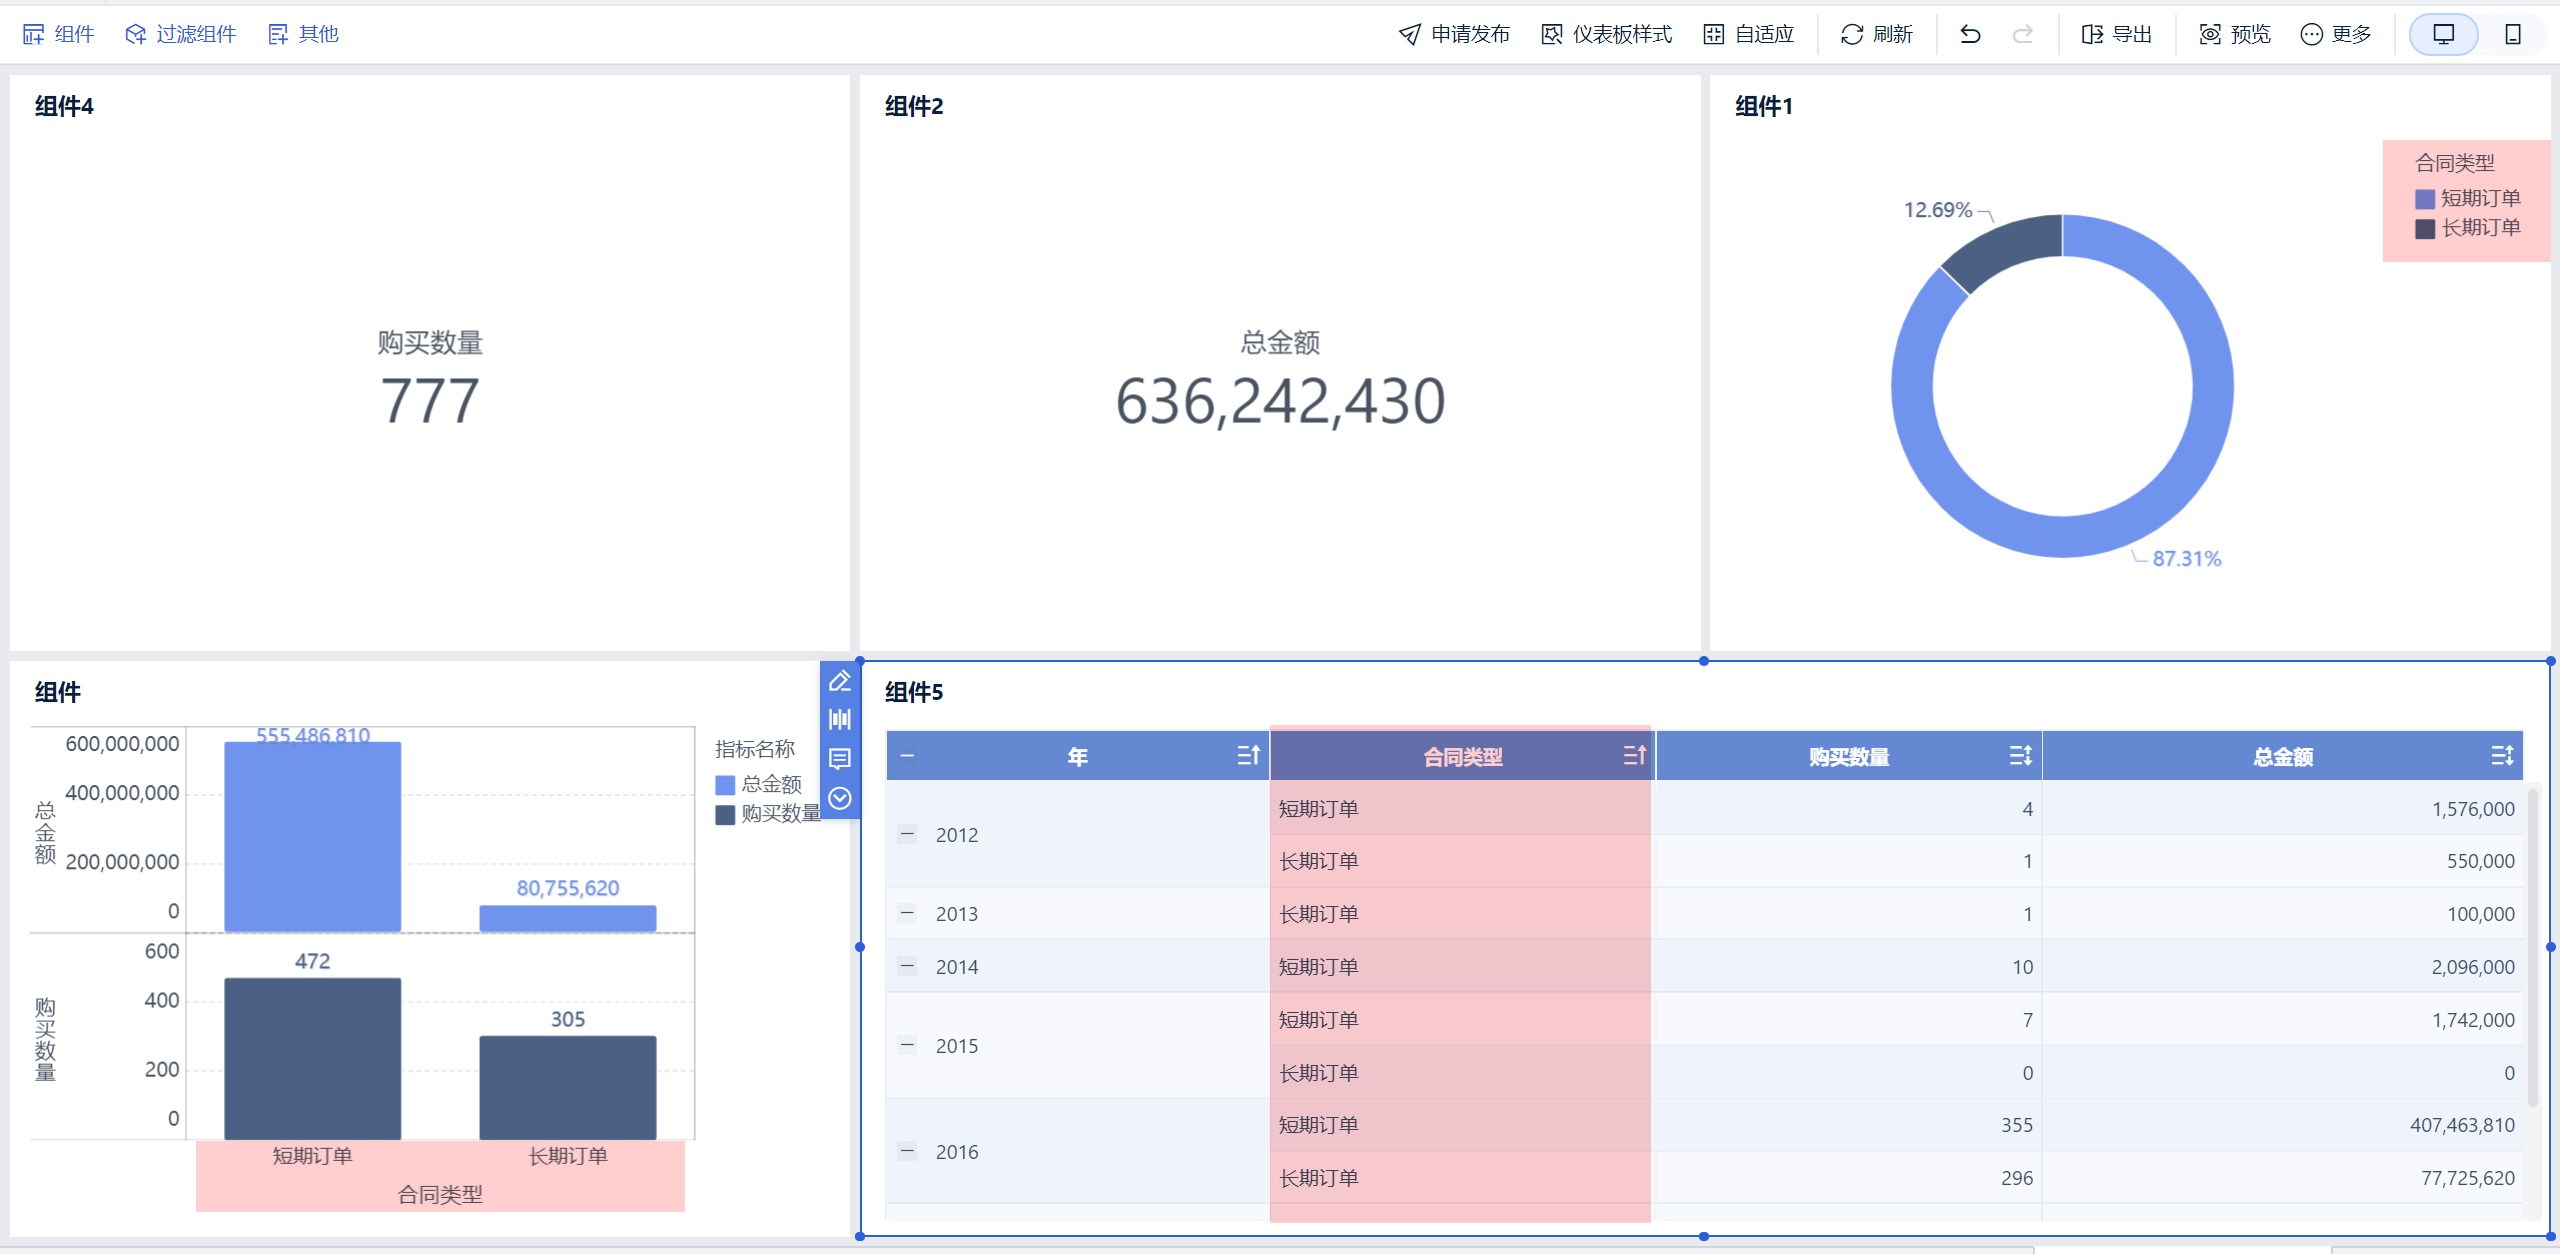Screen dimensions: 2560x1254
Task: Sort the 年 column via header icon
Action: [1248, 756]
